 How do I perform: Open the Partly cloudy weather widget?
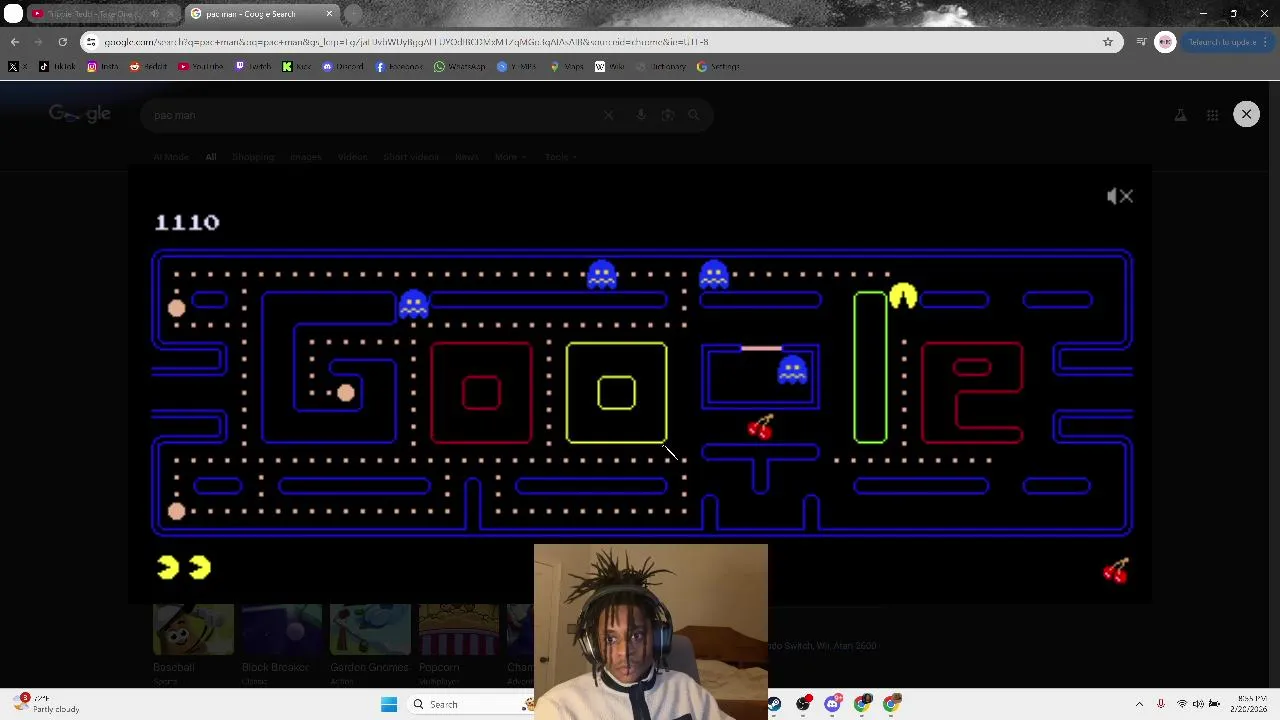click(45, 704)
